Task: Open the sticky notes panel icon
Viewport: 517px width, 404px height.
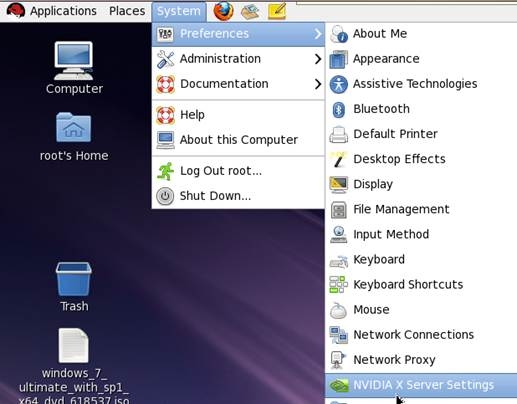Action: coord(277,11)
